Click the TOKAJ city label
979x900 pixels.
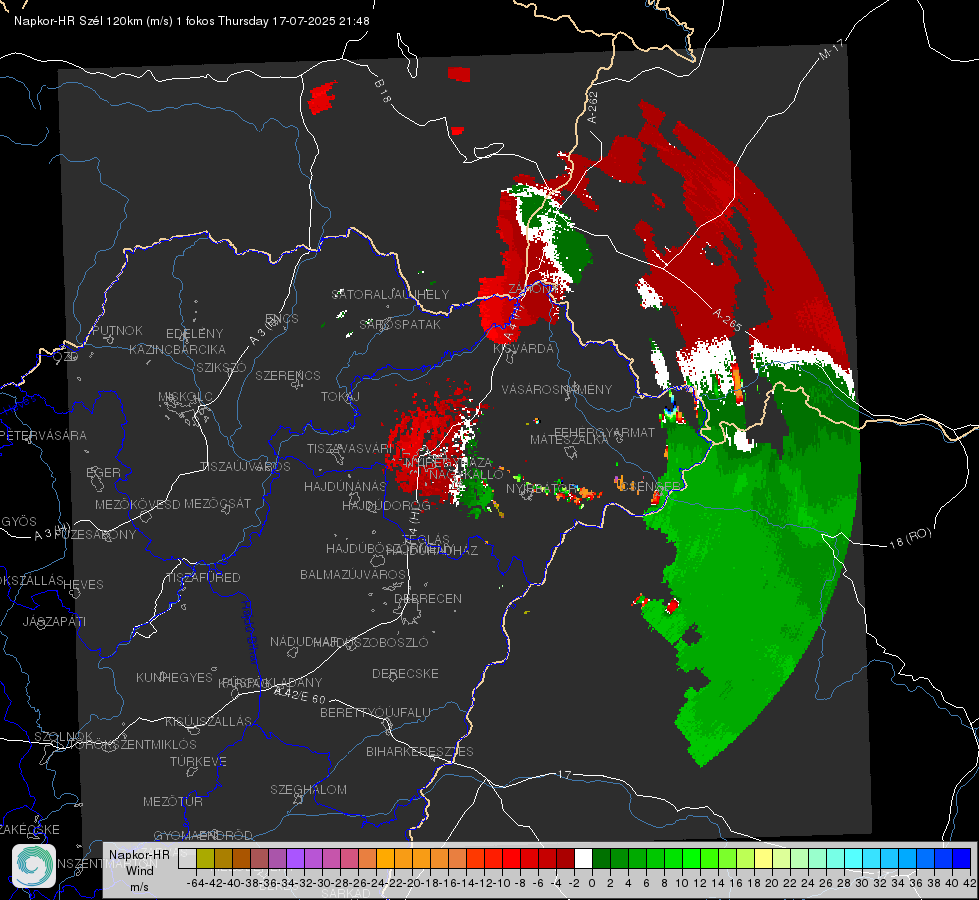(x=340, y=397)
